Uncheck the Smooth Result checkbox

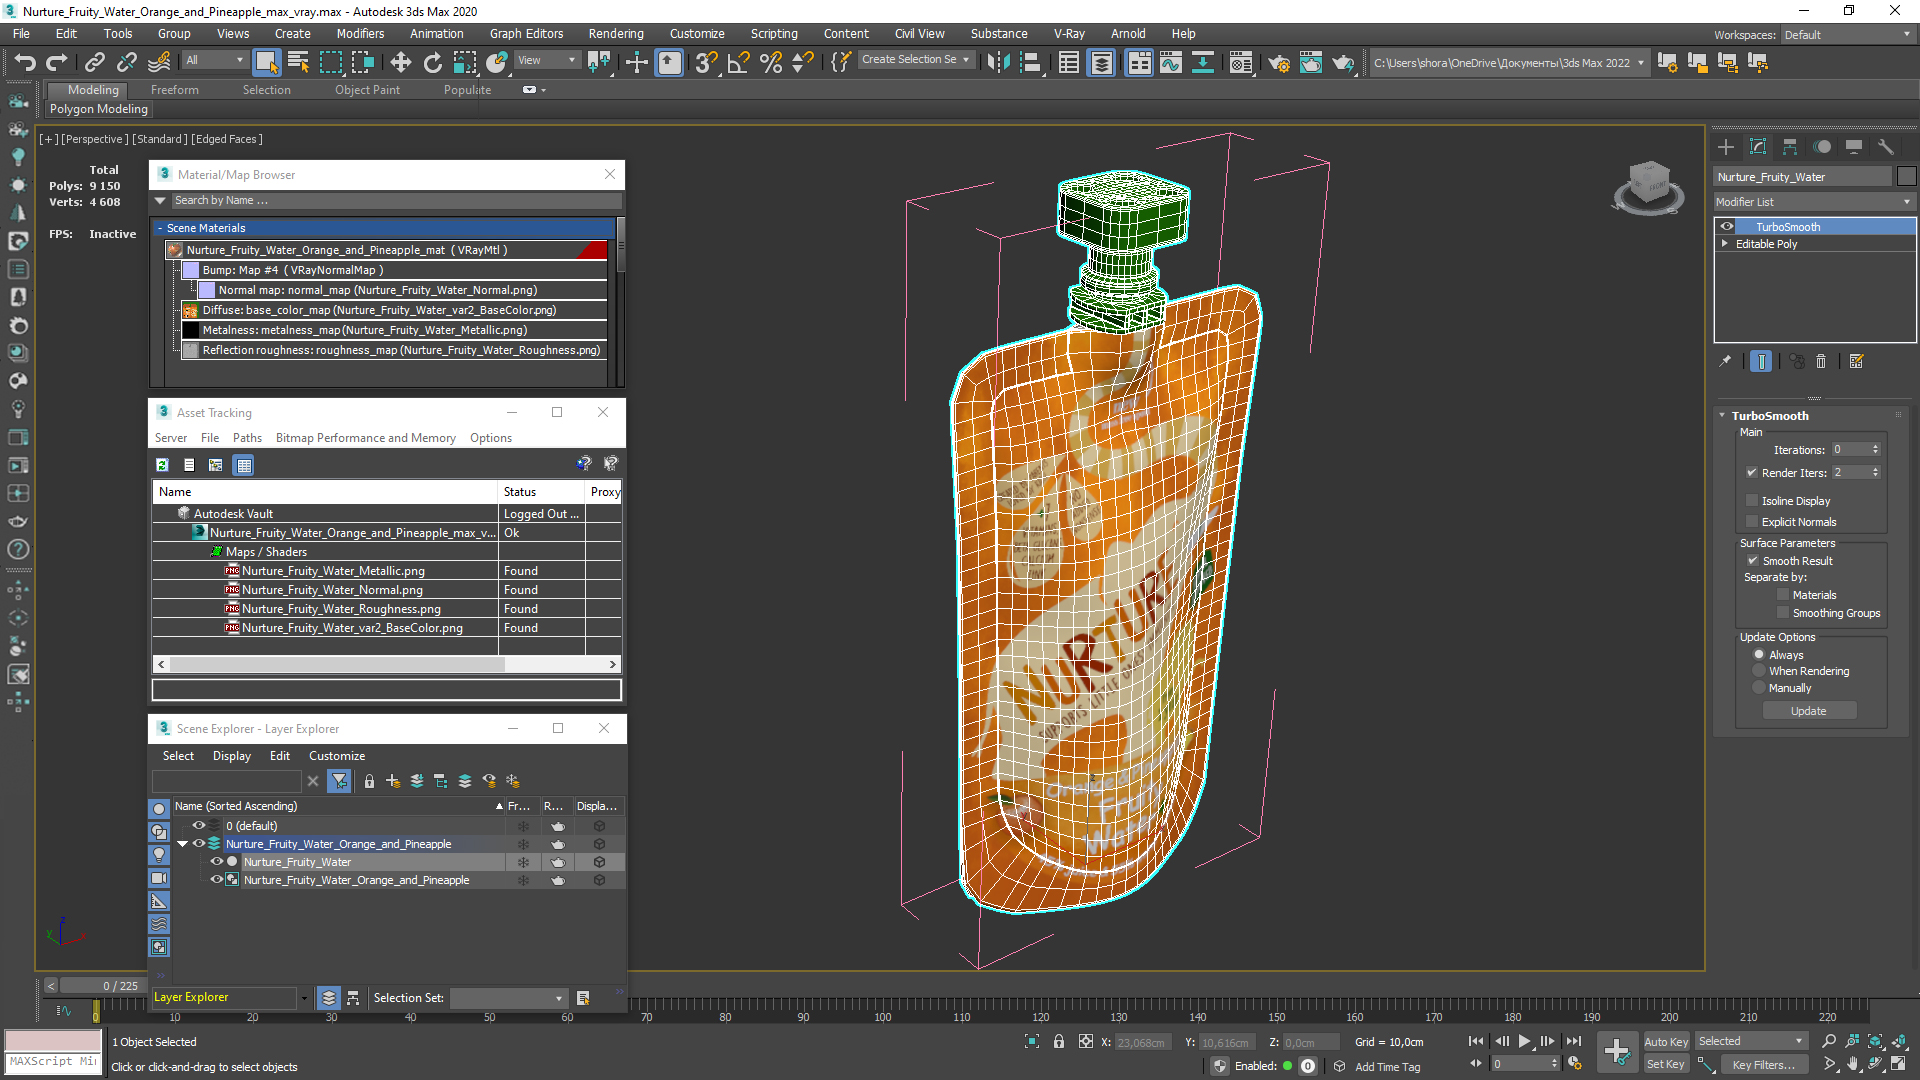pyautogui.click(x=1753, y=561)
